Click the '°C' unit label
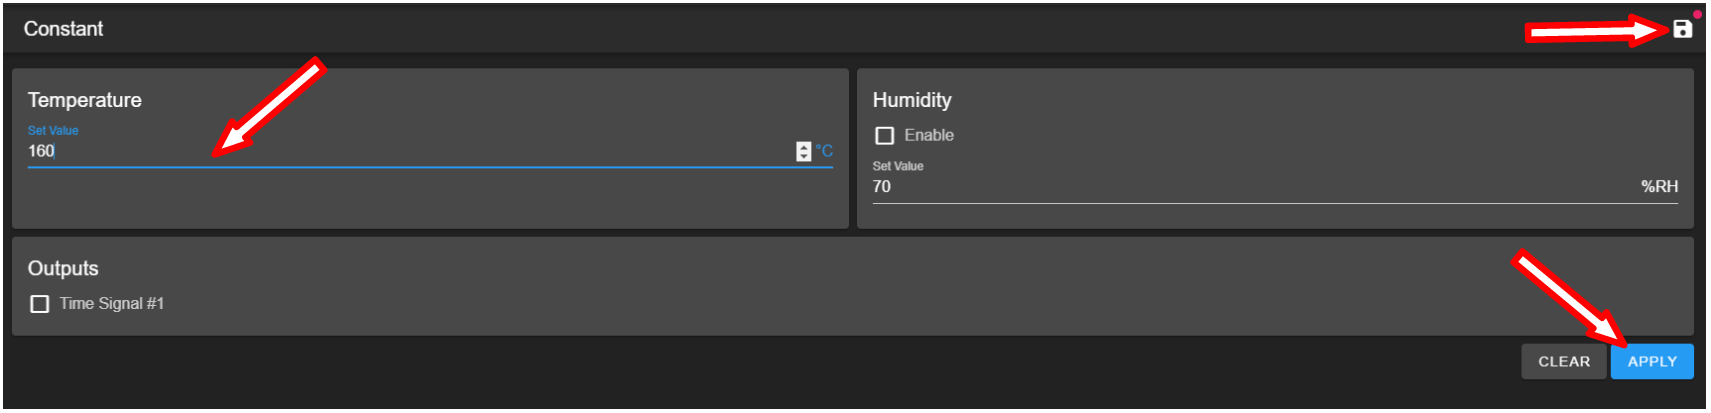The image size is (1711, 413). [x=824, y=151]
